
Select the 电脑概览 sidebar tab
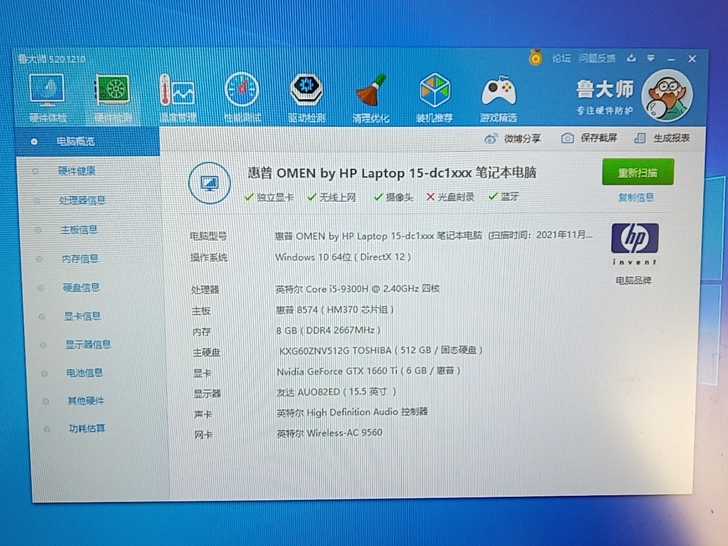87,141
